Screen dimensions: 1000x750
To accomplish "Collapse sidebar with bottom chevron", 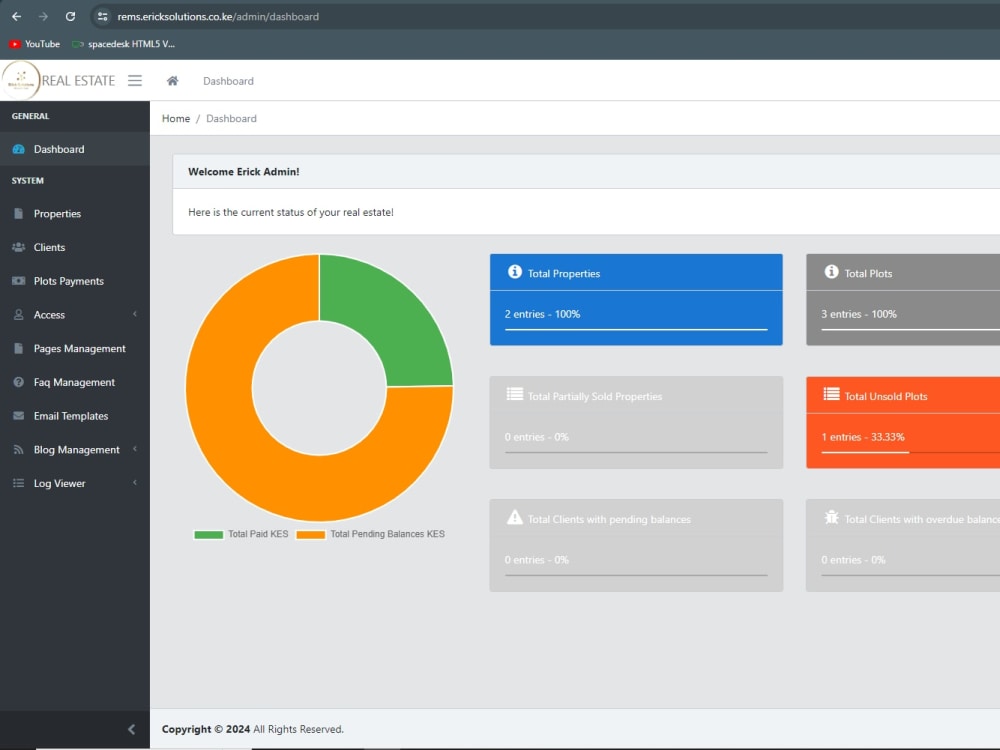I will click(x=131, y=730).
